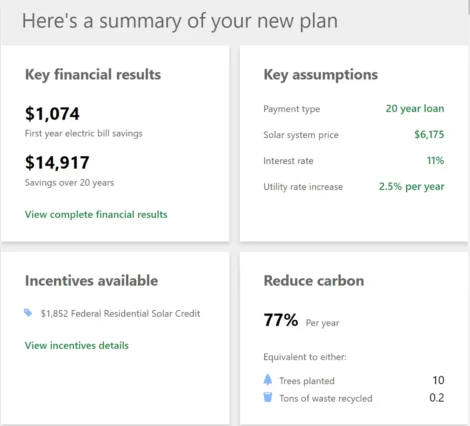Click the Trees planted label
Image resolution: width=470 pixels, height=426 pixels.
(x=307, y=381)
